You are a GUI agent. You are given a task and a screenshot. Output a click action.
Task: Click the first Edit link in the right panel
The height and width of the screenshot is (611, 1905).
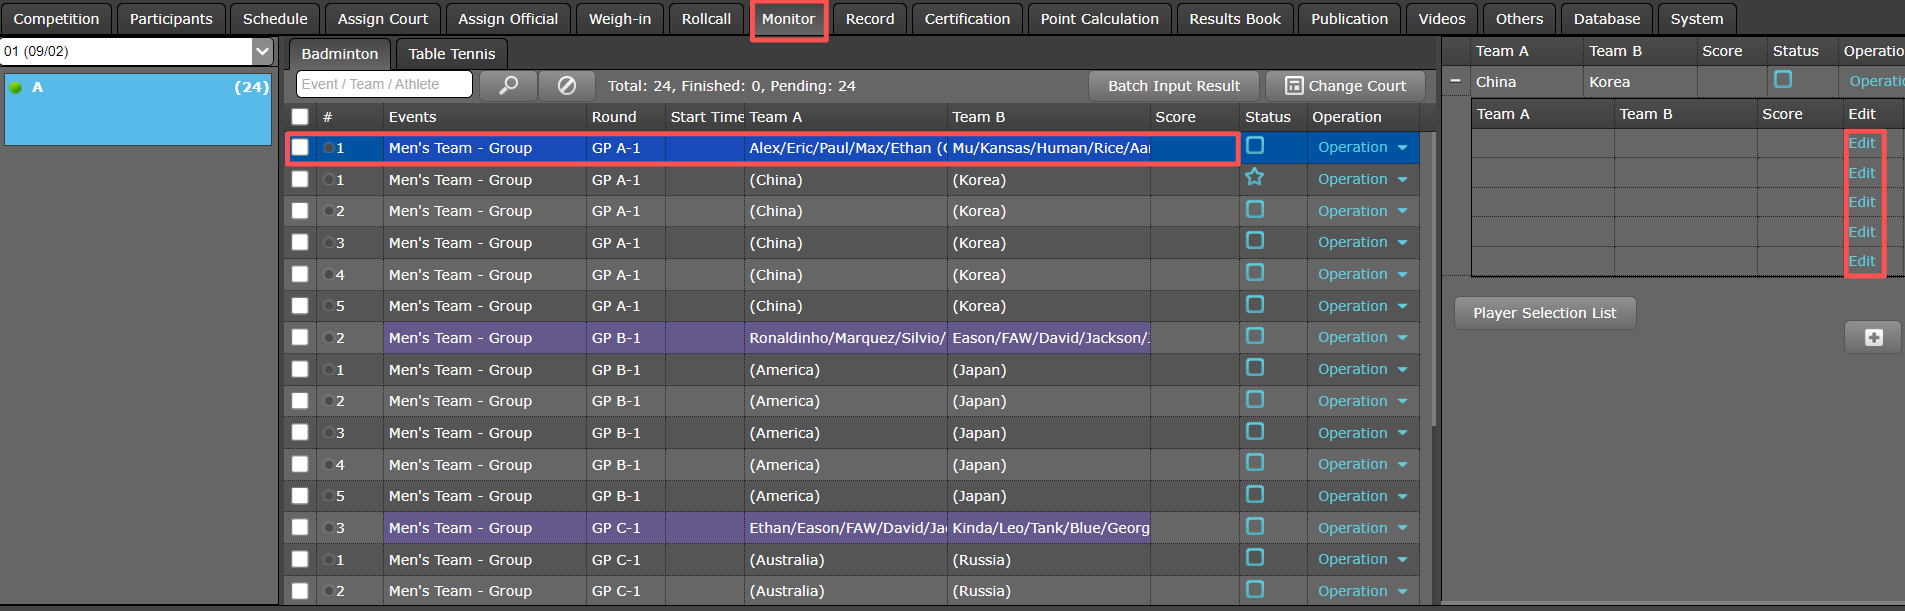coord(1861,143)
